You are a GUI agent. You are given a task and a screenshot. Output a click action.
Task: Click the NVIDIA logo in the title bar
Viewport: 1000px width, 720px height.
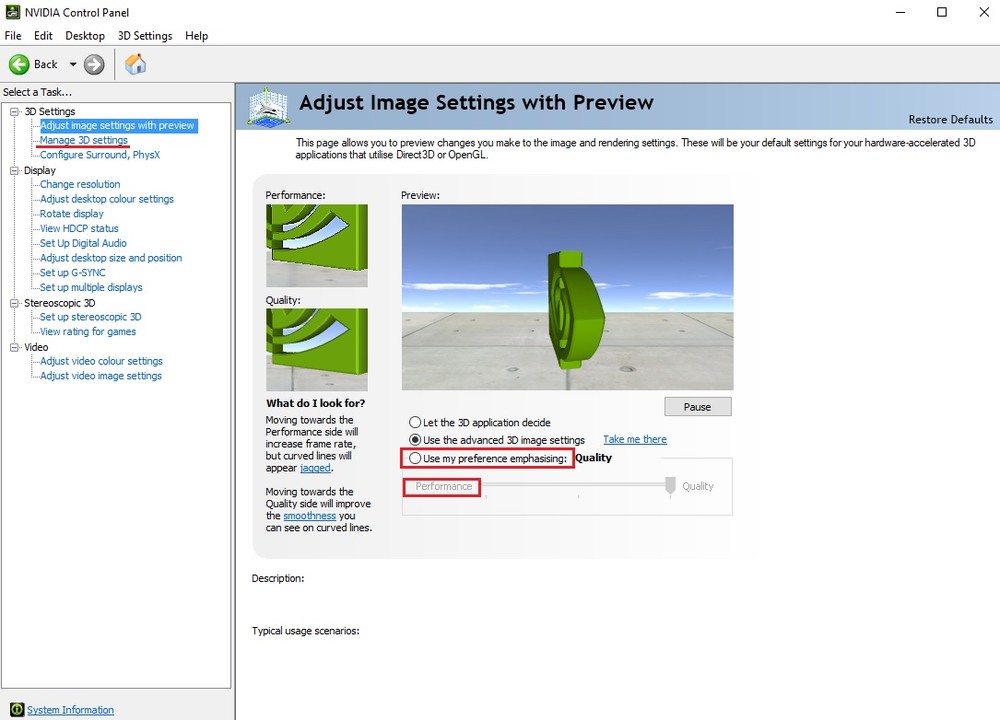click(x=11, y=12)
